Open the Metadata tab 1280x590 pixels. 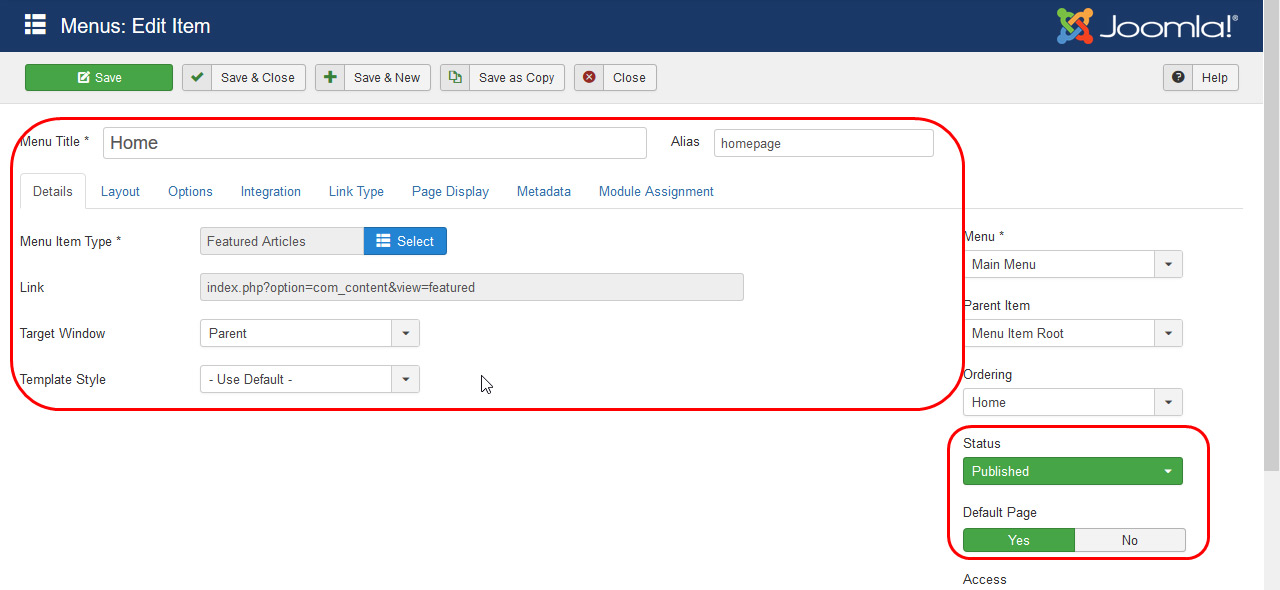click(x=543, y=191)
